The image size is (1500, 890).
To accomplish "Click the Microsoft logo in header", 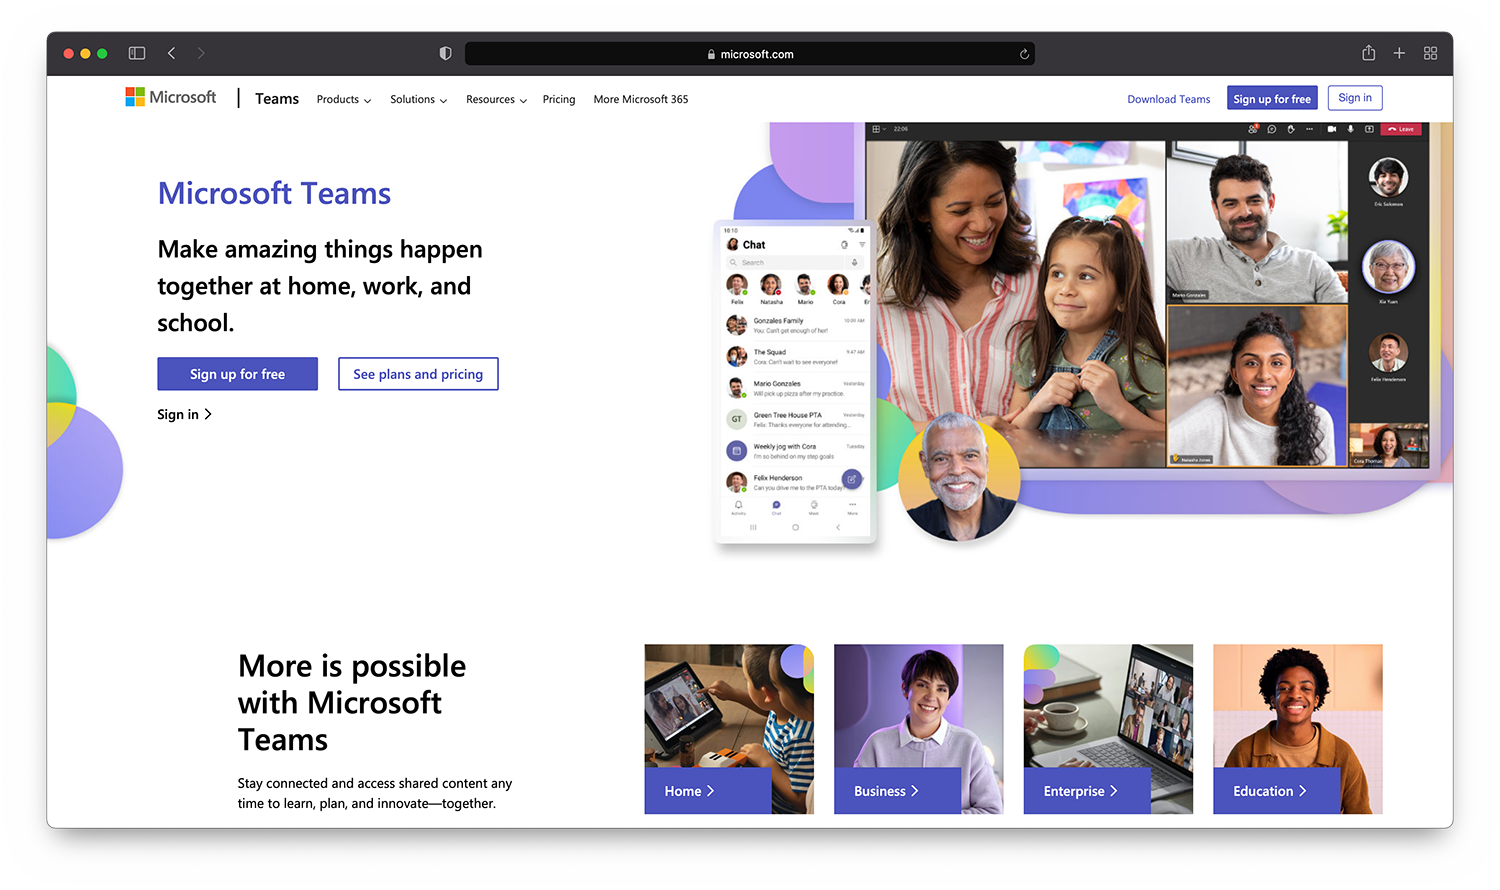I will (x=171, y=97).
